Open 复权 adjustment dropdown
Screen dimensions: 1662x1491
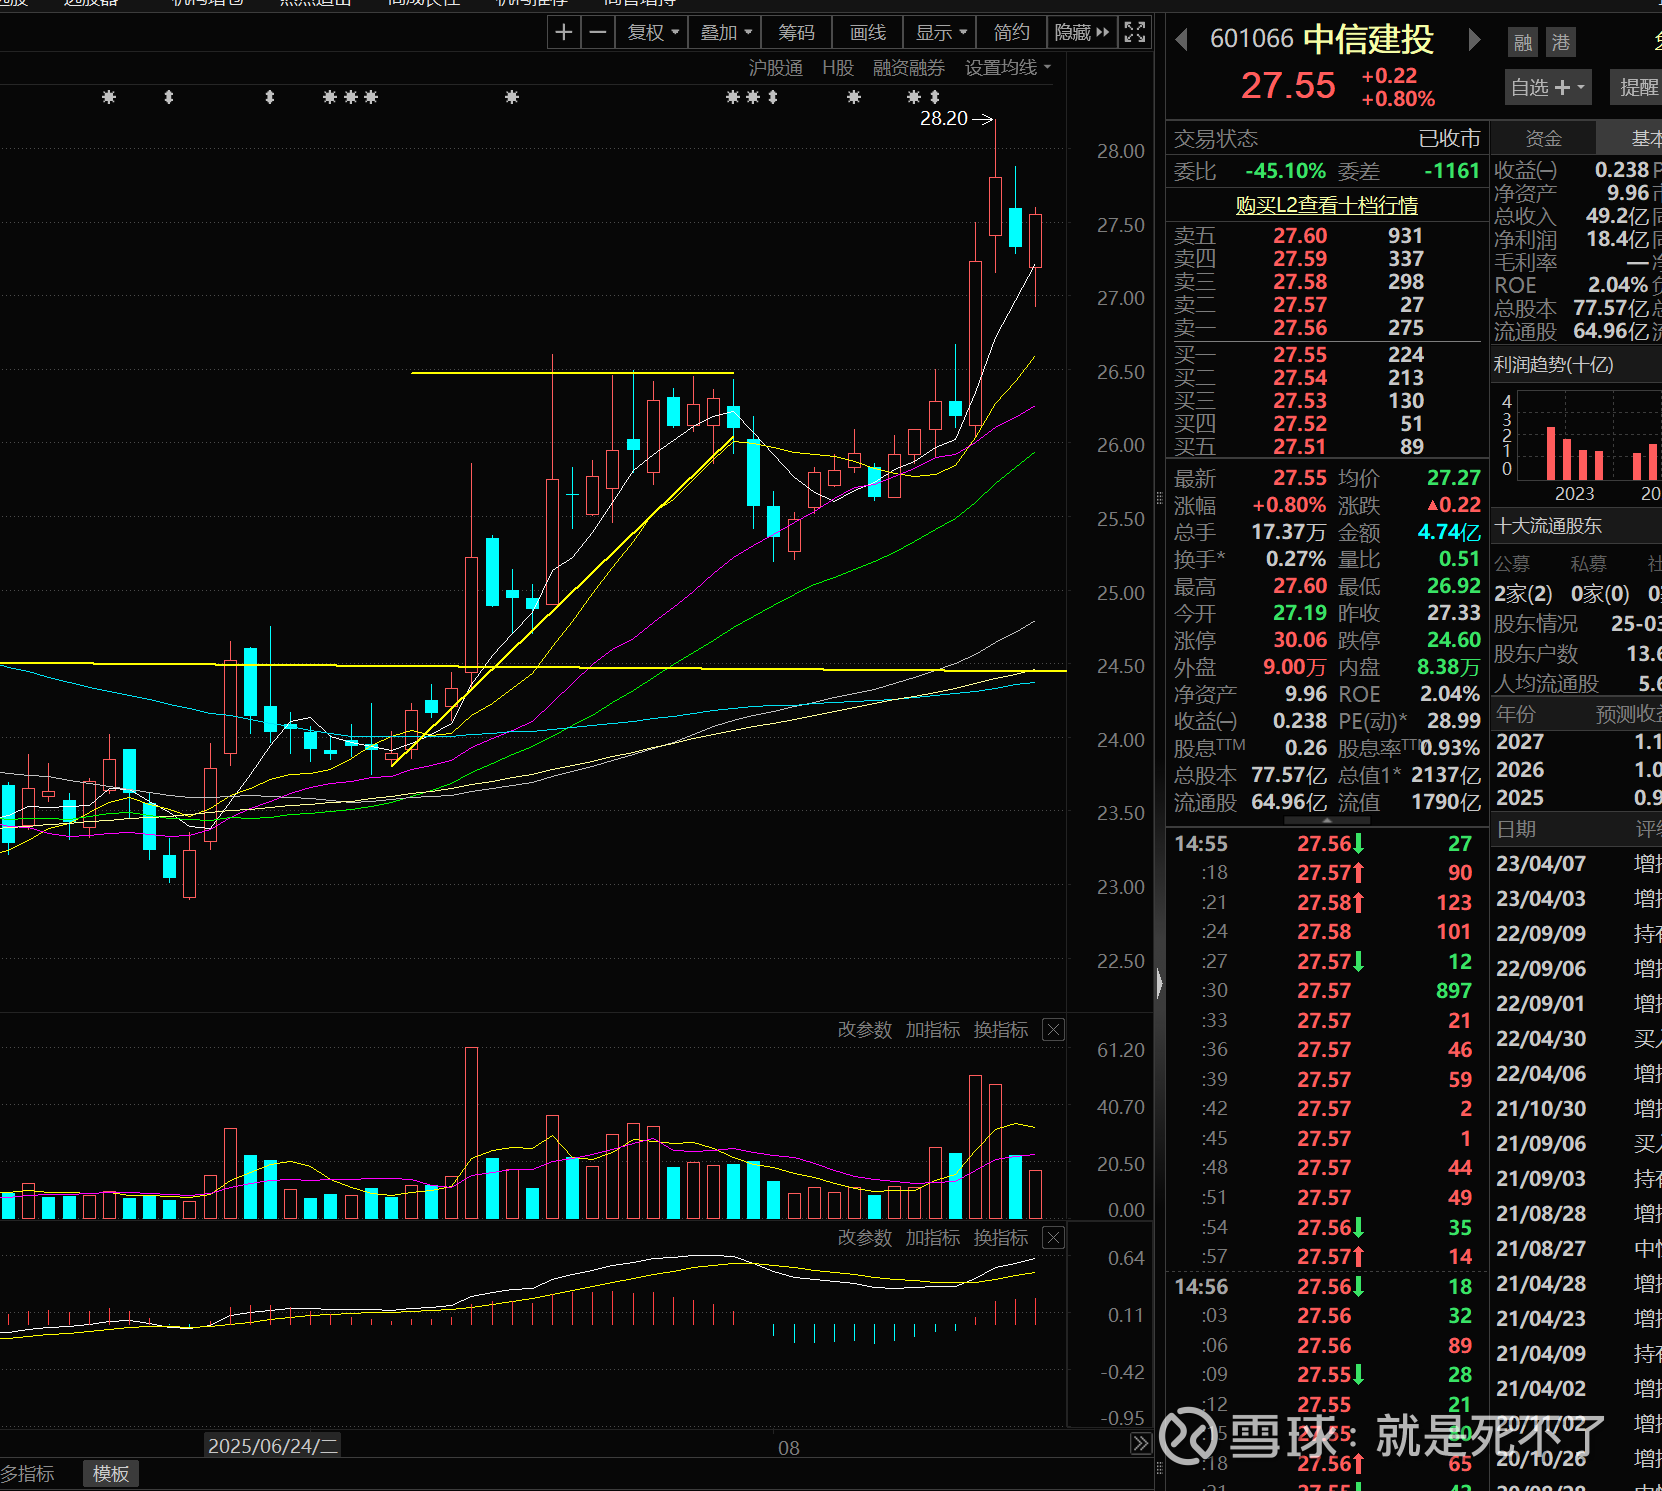click(653, 33)
